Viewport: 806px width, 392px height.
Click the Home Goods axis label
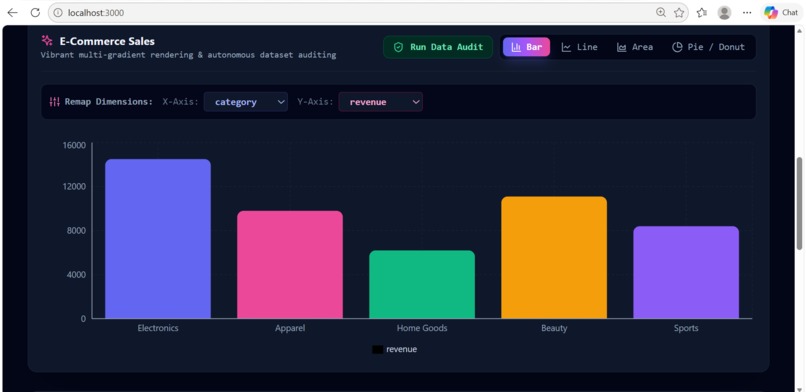pyautogui.click(x=422, y=328)
